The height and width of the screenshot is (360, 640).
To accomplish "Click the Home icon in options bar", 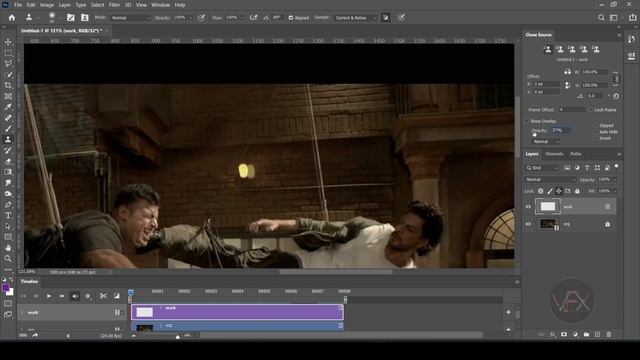I will (x=12, y=18).
